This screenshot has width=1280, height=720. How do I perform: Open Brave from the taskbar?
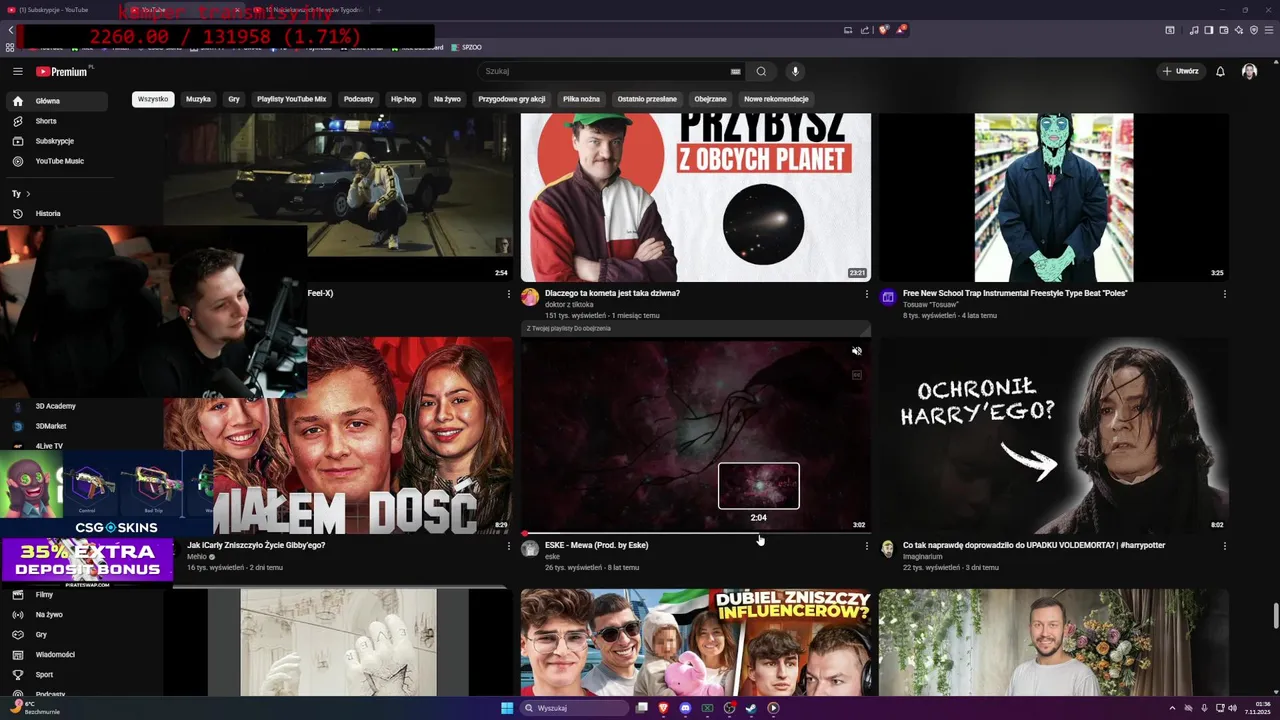pos(663,708)
